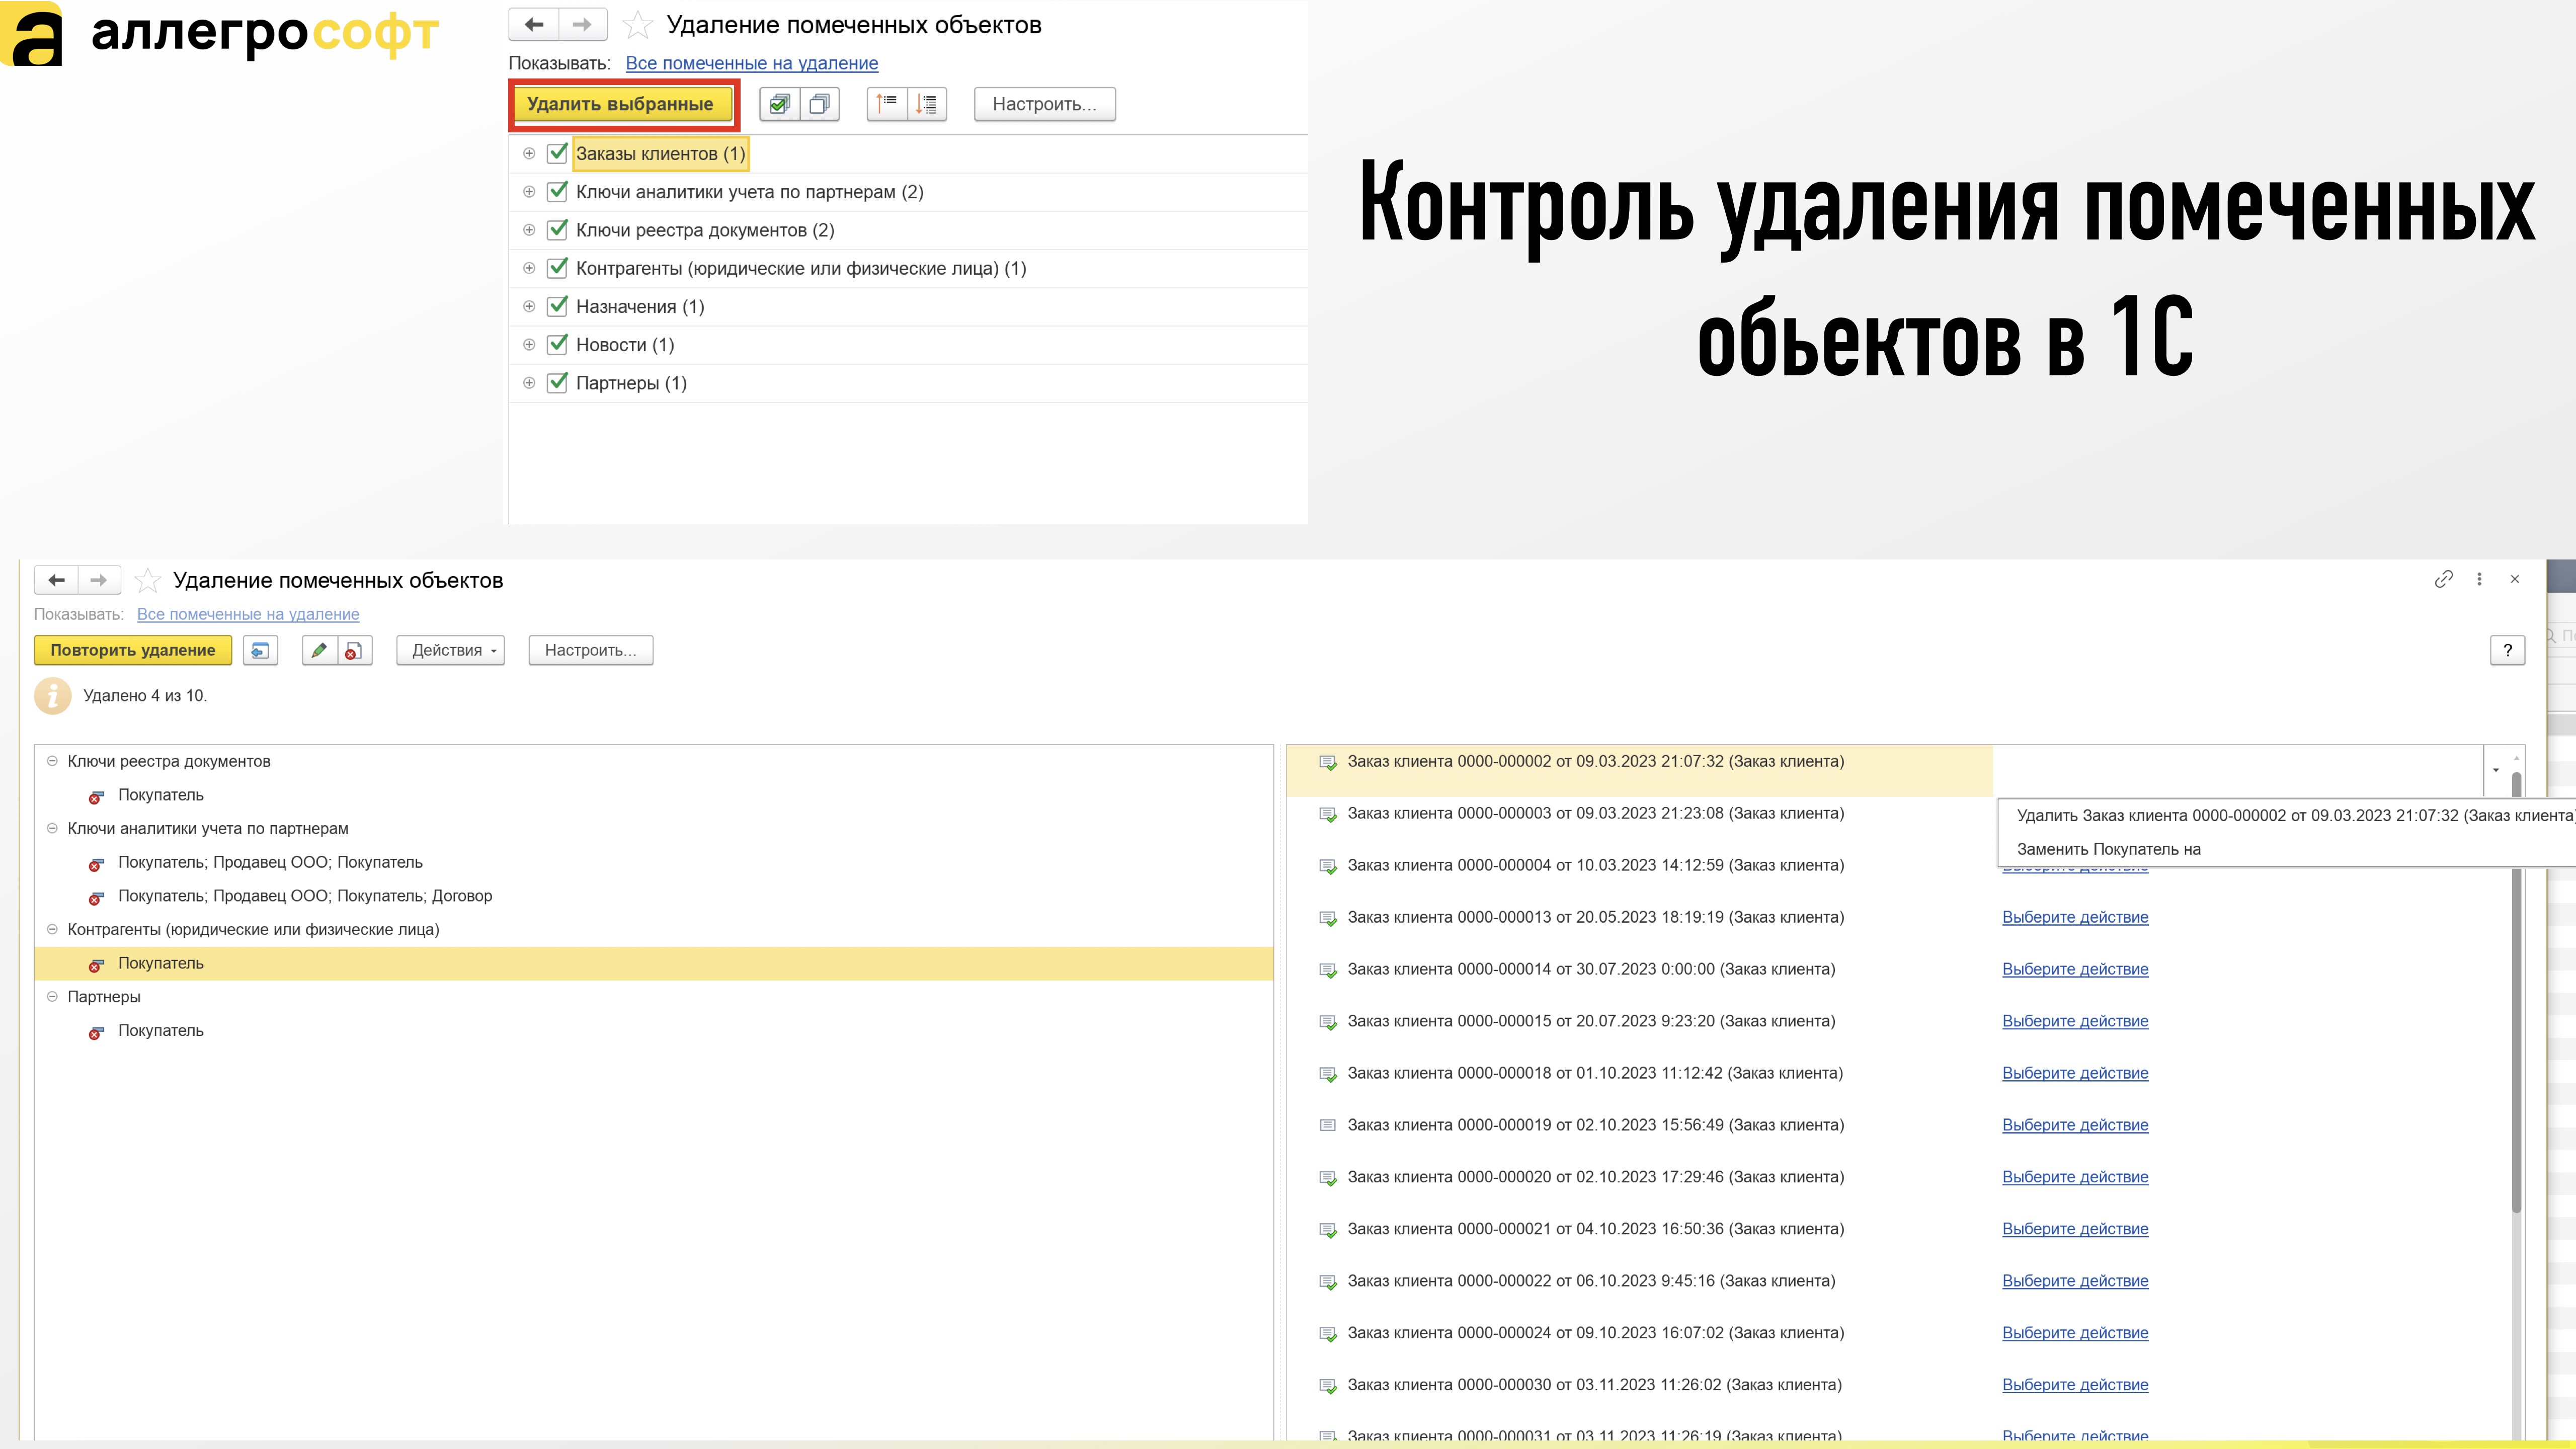Screen dimensions: 2576x1449
Task: Open three-dot more menu in lower window
Action: tap(2479, 579)
